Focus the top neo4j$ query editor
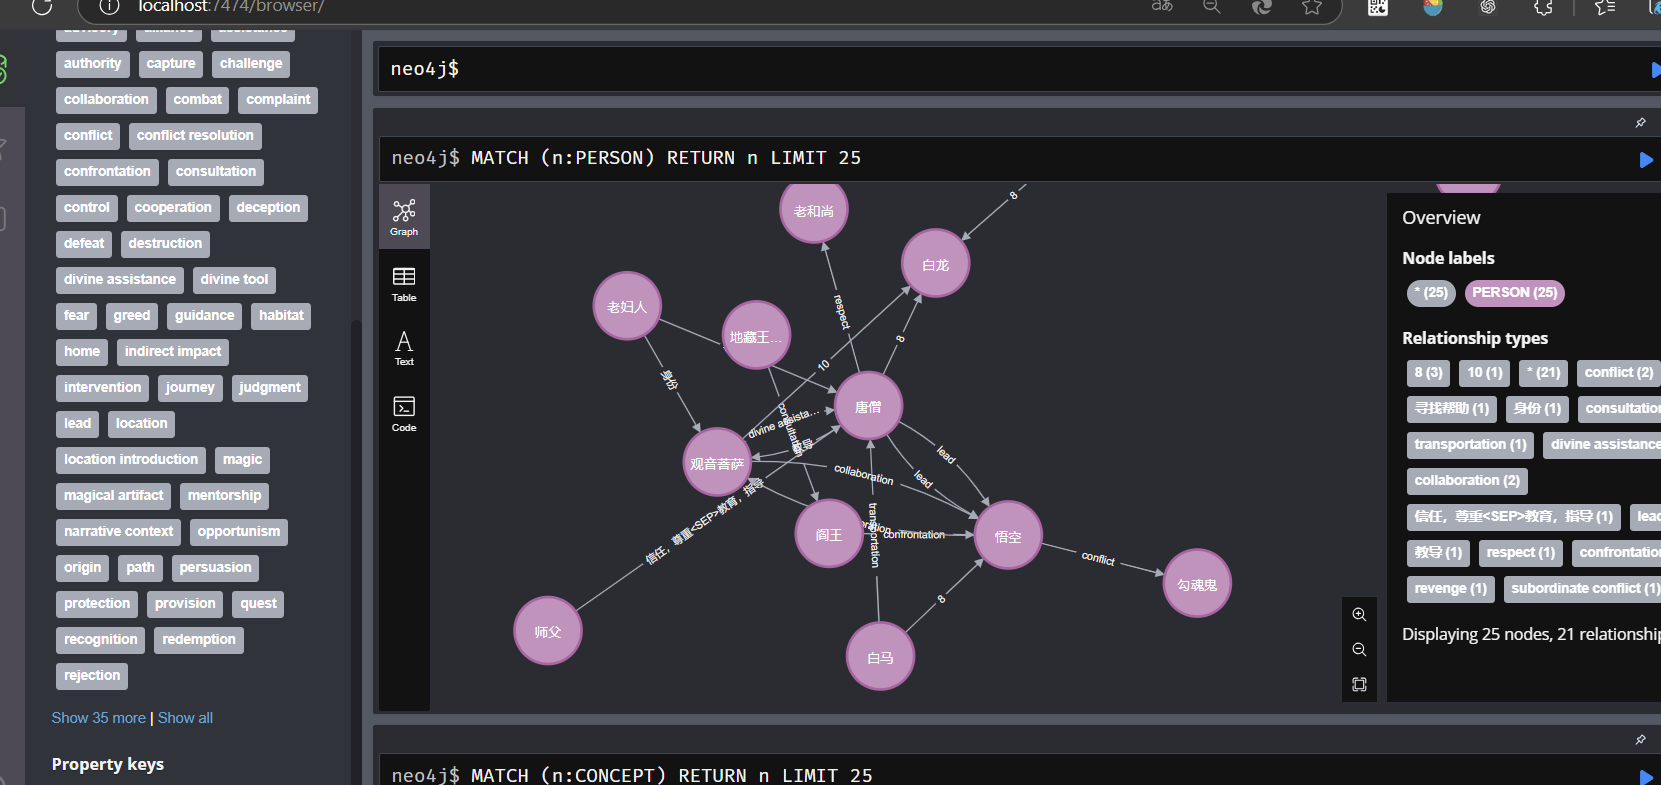The height and width of the screenshot is (785, 1661). 1000,69
